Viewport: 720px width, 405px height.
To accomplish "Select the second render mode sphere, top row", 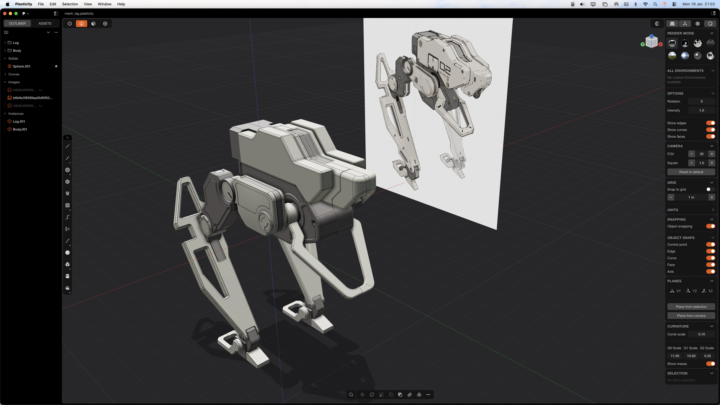I will (x=685, y=43).
